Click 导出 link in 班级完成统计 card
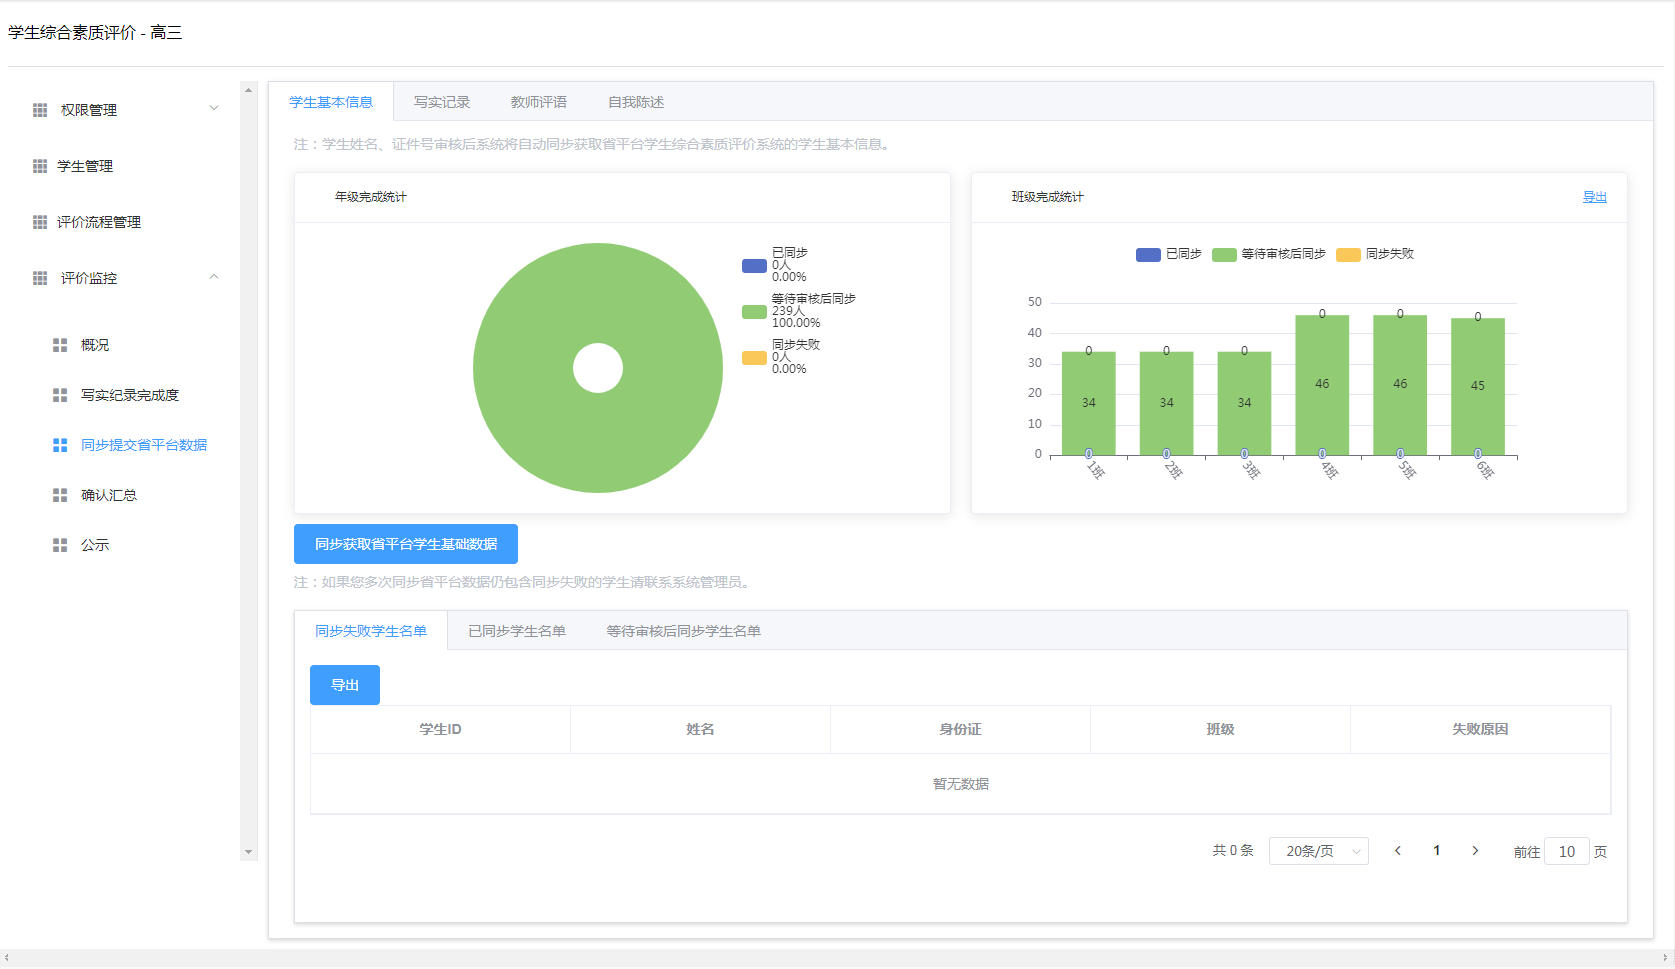The image size is (1675, 969). 1595,197
